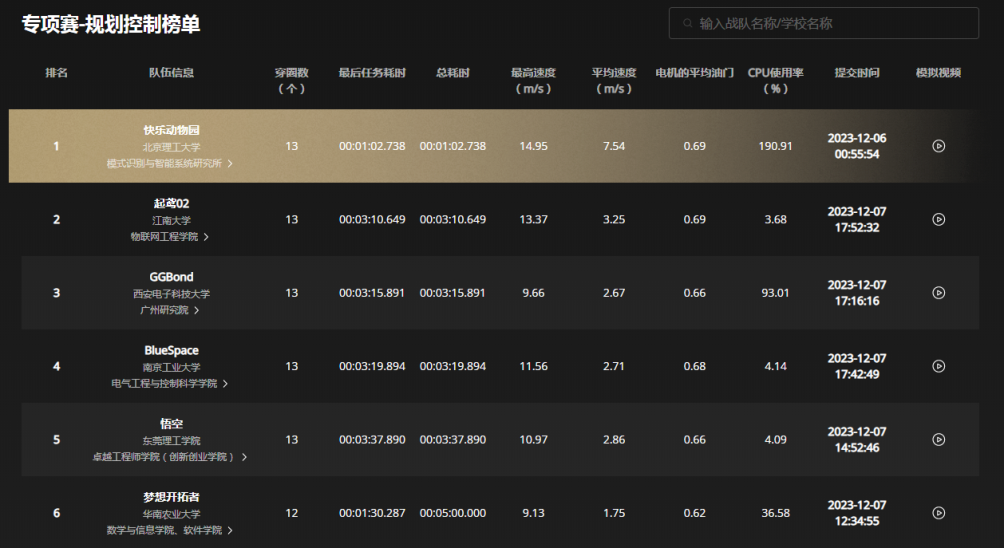Expand 电气工程与控制科学学院 team details chevron
Image resolution: width=1004 pixels, height=548 pixels.
click(x=226, y=384)
